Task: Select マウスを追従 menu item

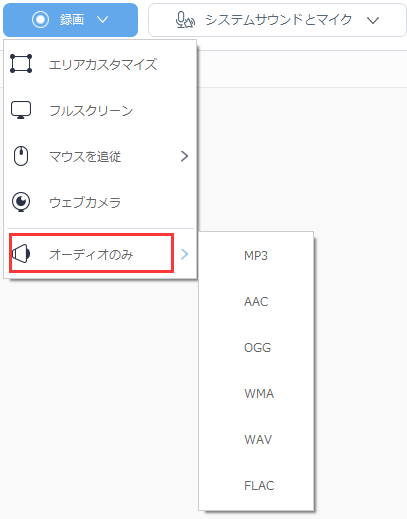Action: [100, 156]
